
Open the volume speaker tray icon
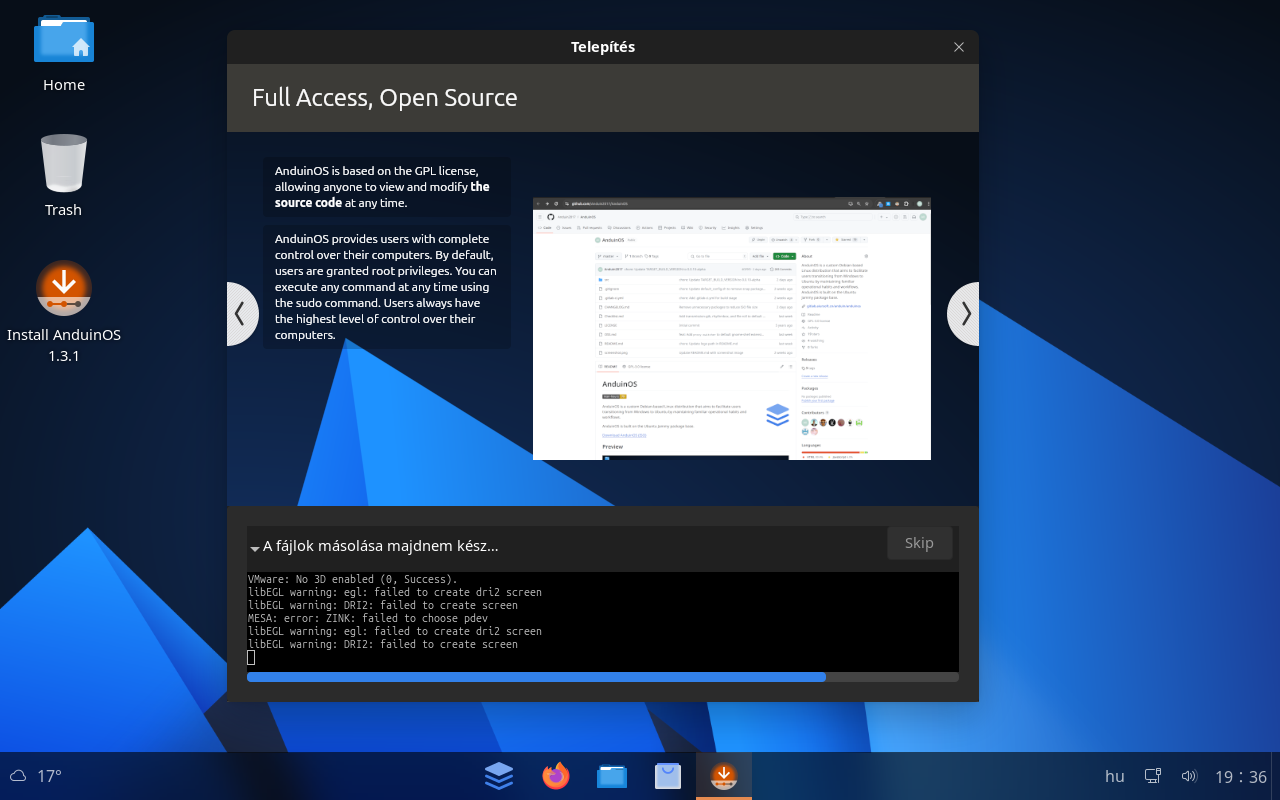point(1189,776)
